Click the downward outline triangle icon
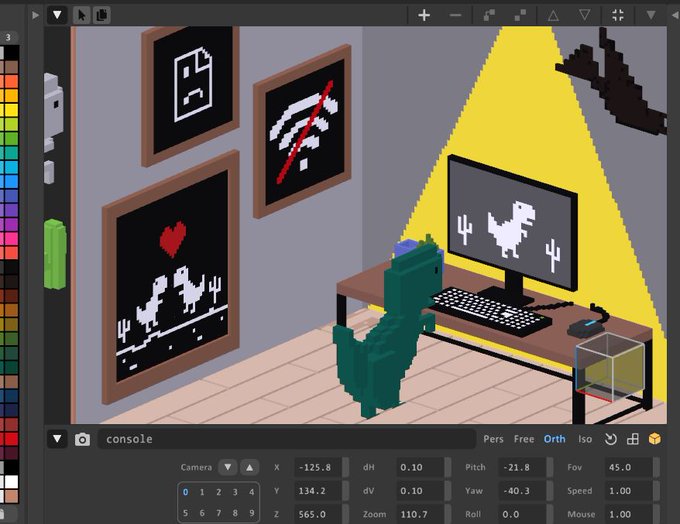Image resolution: width=680 pixels, height=524 pixels. pos(585,15)
